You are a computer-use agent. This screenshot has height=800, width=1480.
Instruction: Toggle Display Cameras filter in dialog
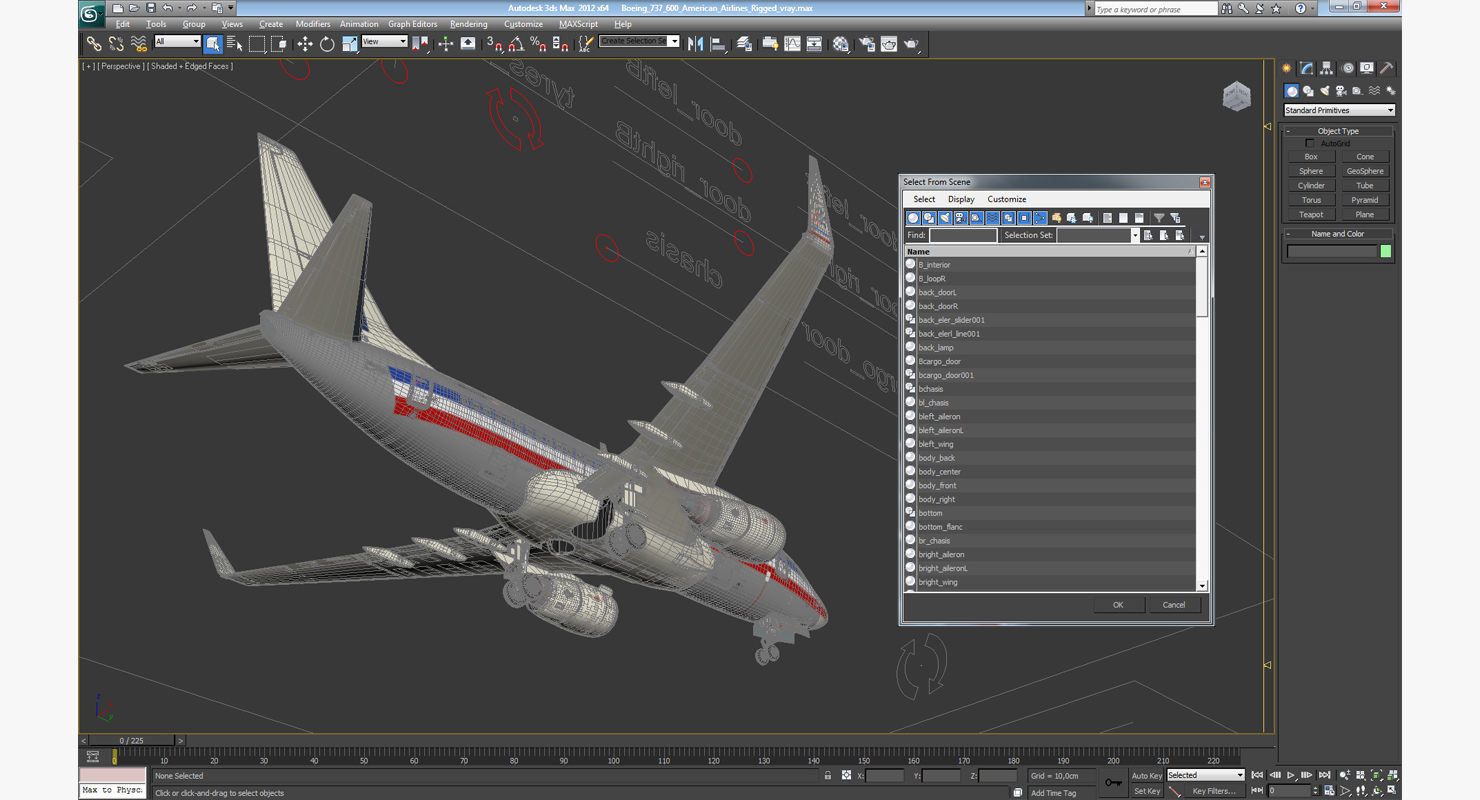(960, 217)
